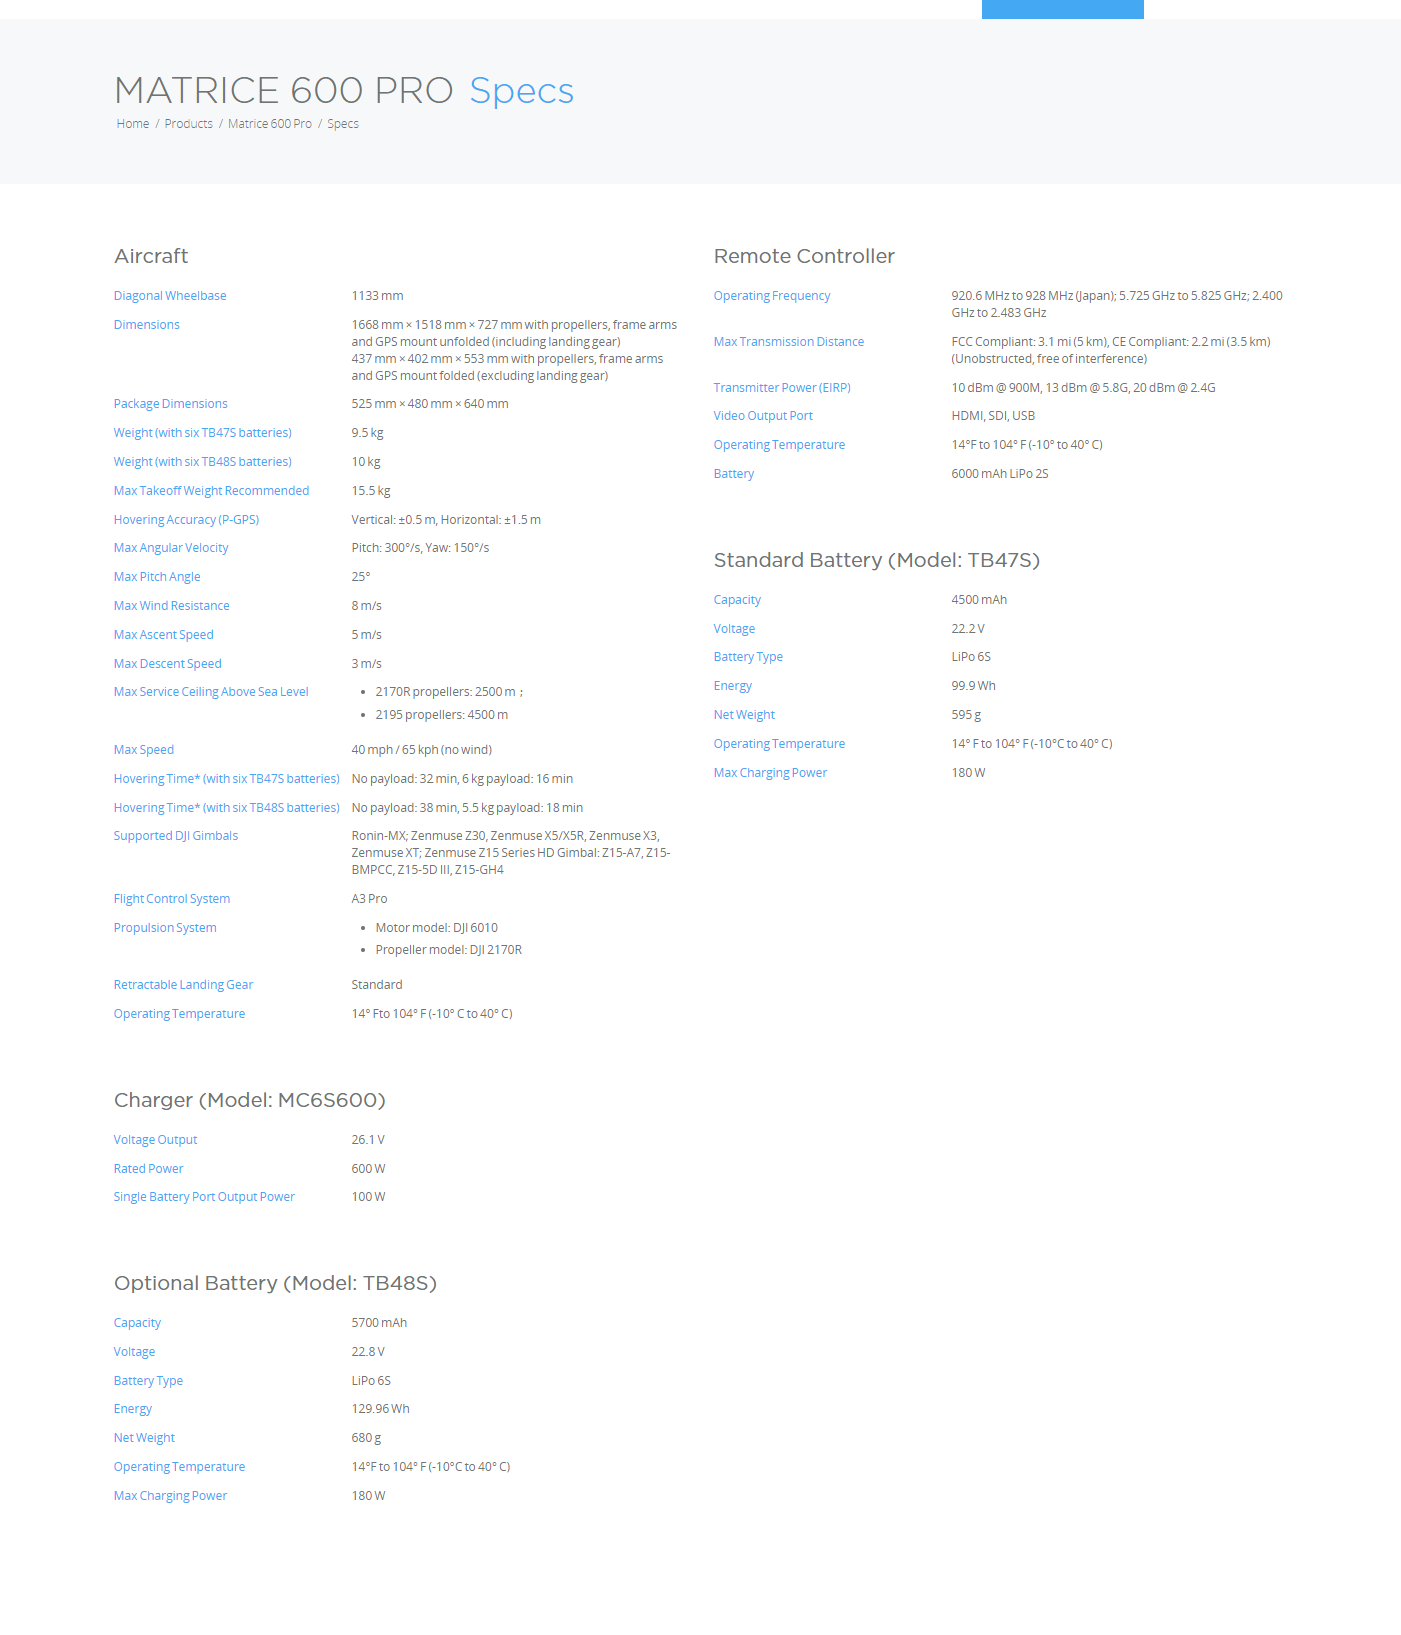Click the MATRICE 600 PRO Specs page title
1401x1635 pixels.
tap(344, 90)
